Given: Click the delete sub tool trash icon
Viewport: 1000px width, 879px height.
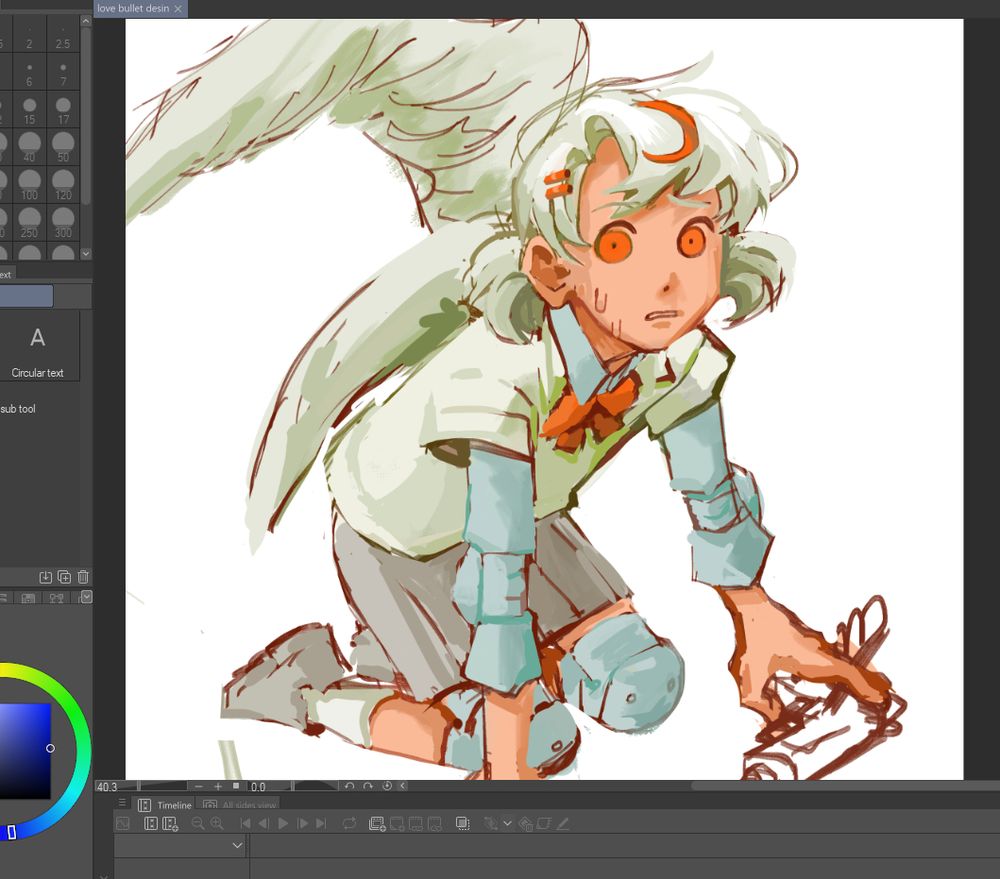Looking at the screenshot, I should click(x=83, y=577).
